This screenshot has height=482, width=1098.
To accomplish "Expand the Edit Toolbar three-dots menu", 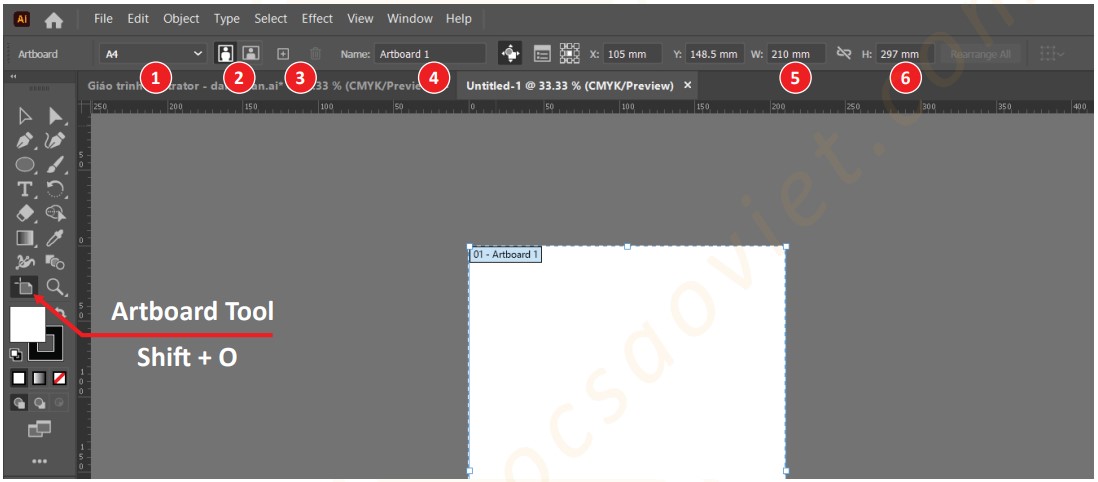I will tap(40, 461).
